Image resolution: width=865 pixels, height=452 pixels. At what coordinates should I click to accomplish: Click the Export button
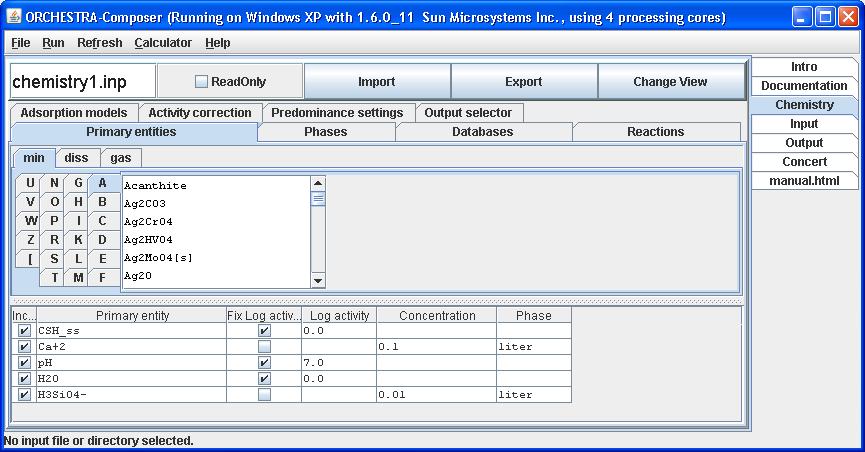click(524, 82)
